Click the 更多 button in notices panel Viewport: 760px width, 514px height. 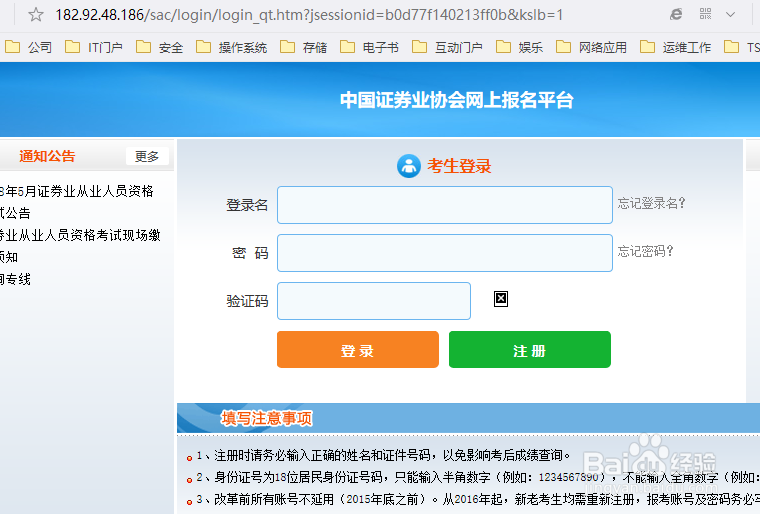coord(147,156)
